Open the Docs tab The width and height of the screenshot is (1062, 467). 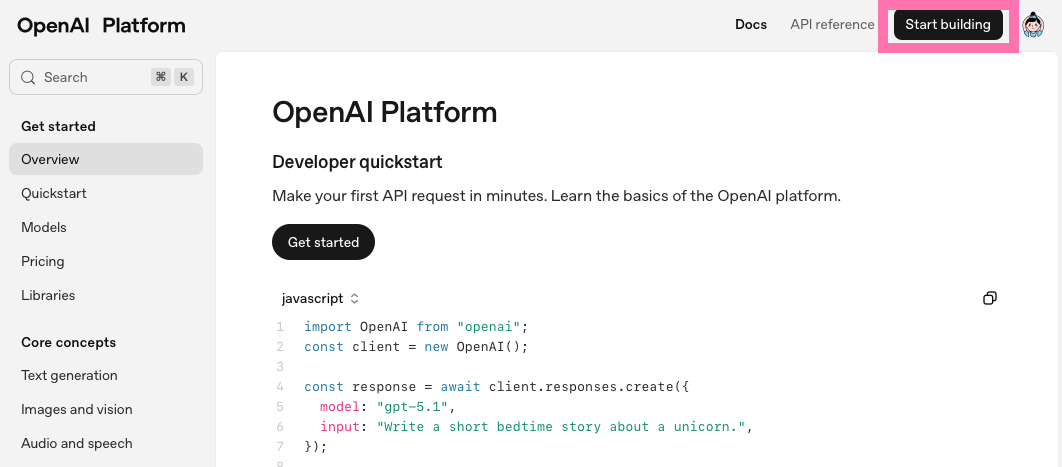pyautogui.click(x=750, y=25)
